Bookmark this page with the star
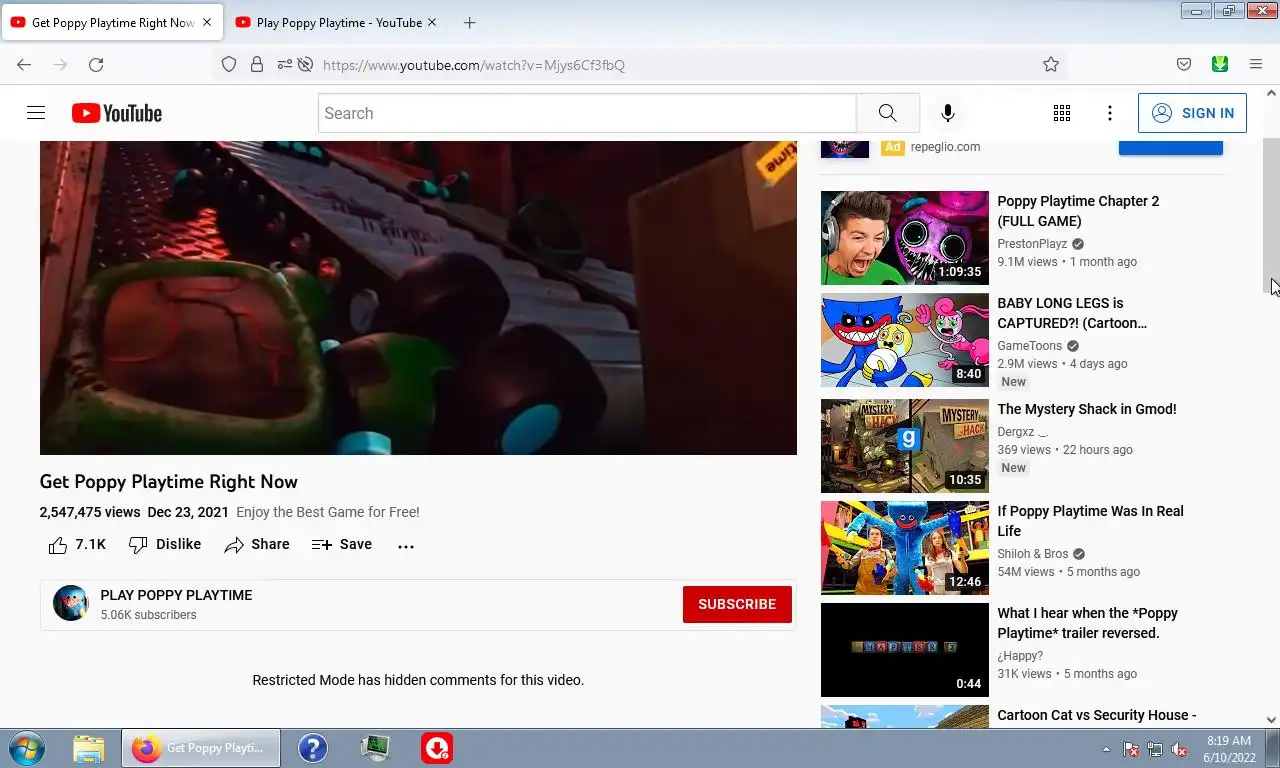 pyautogui.click(x=1051, y=64)
